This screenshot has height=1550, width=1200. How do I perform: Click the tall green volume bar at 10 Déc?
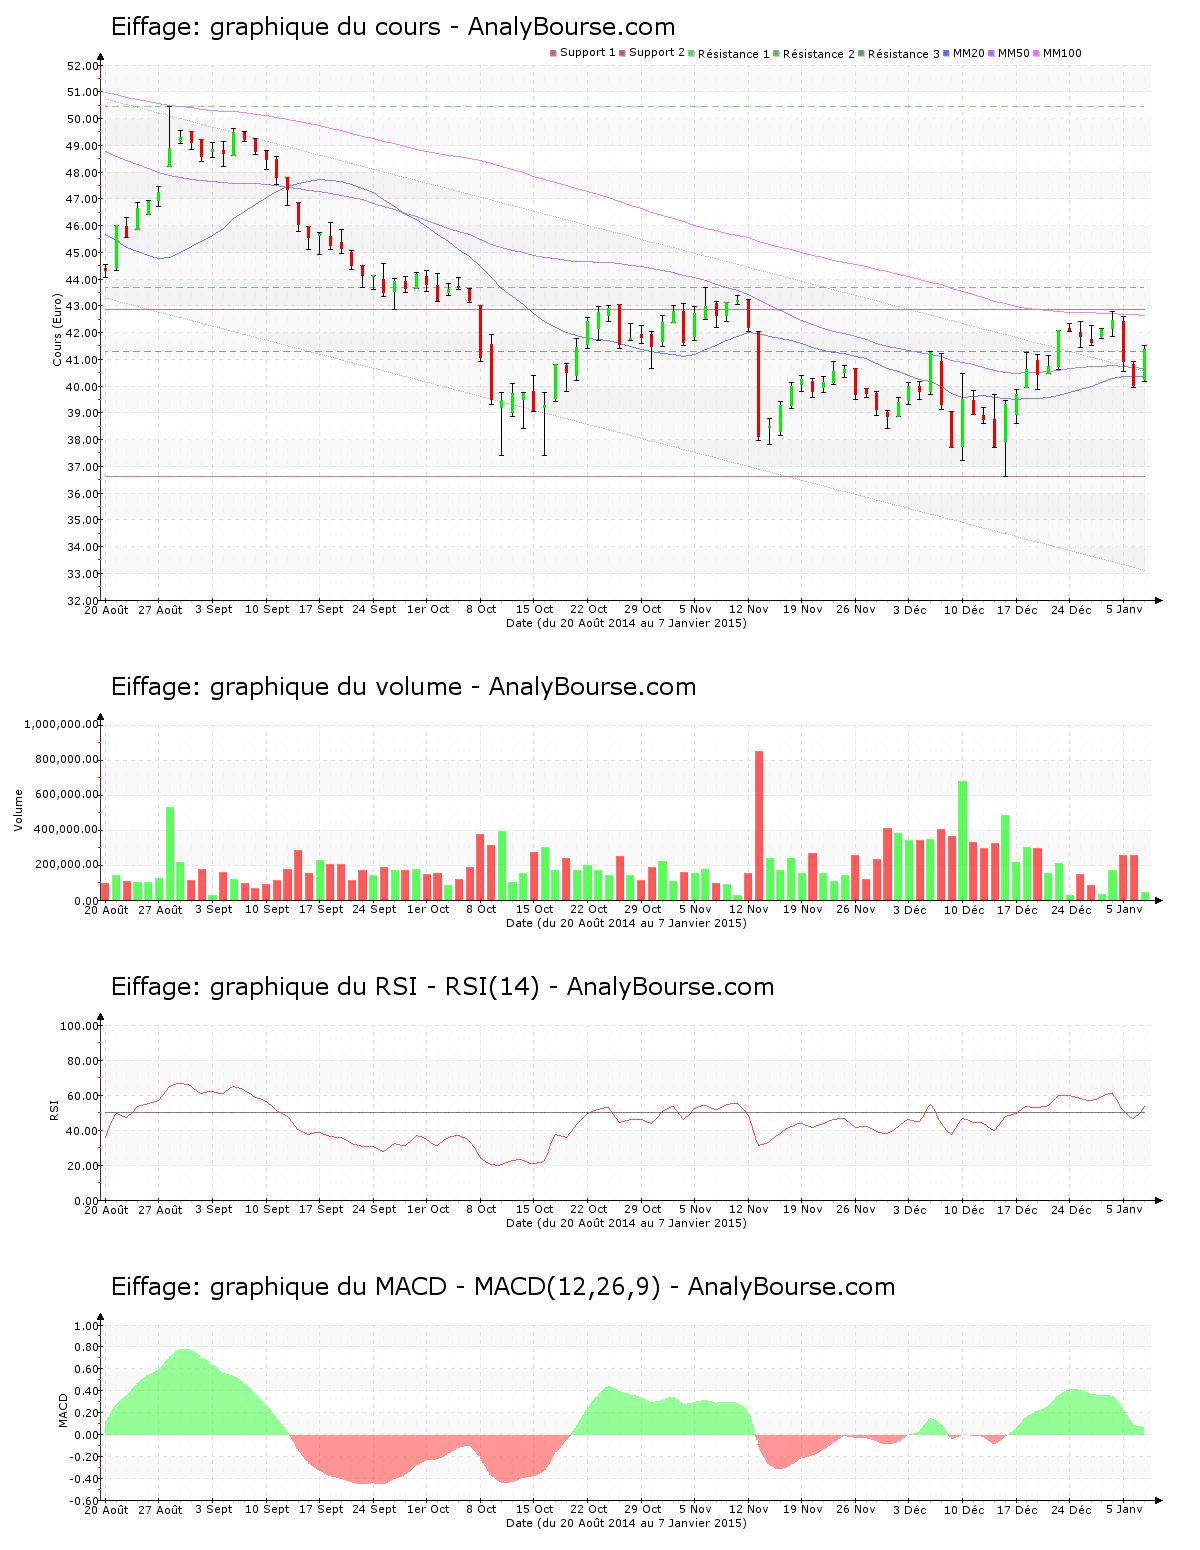click(x=963, y=841)
